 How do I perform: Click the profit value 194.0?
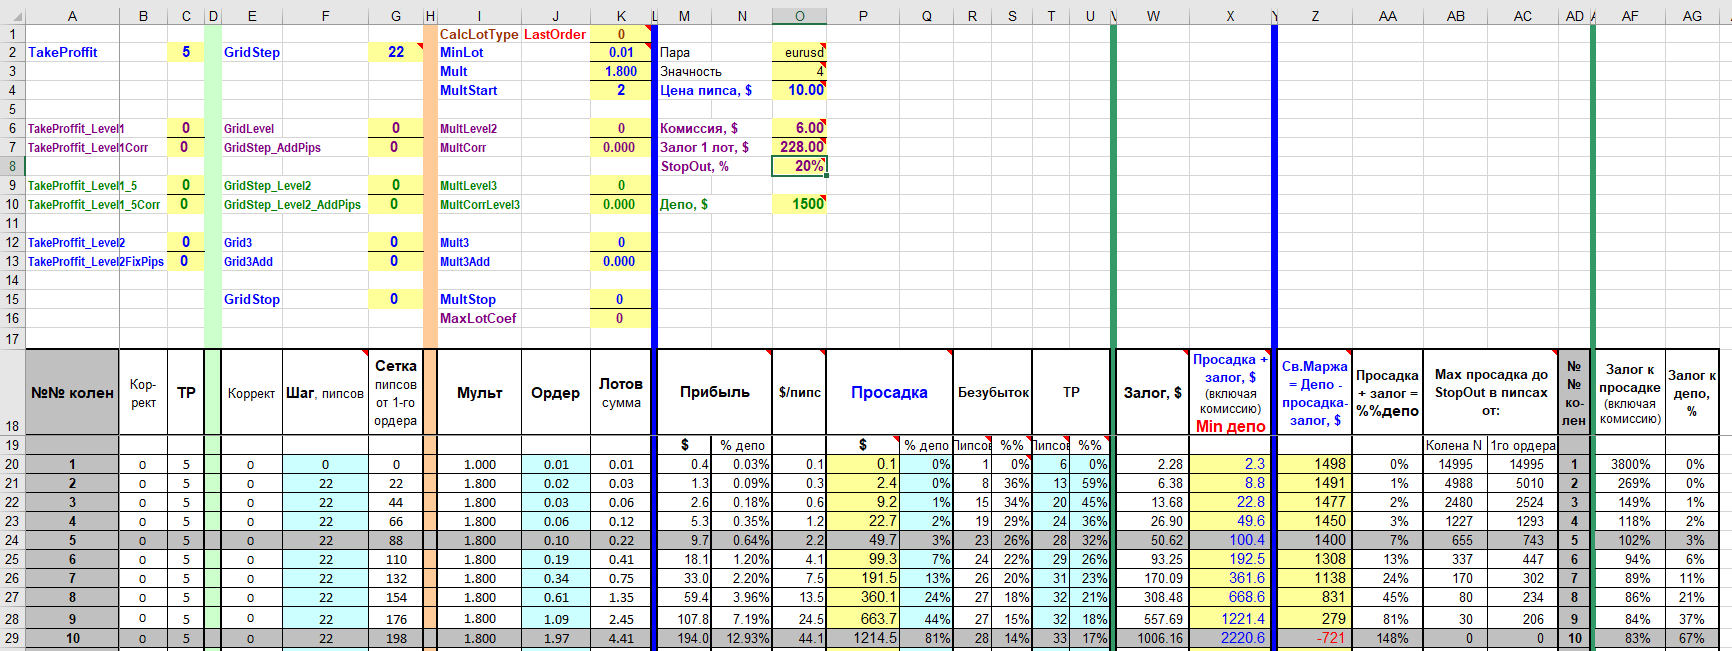point(684,638)
